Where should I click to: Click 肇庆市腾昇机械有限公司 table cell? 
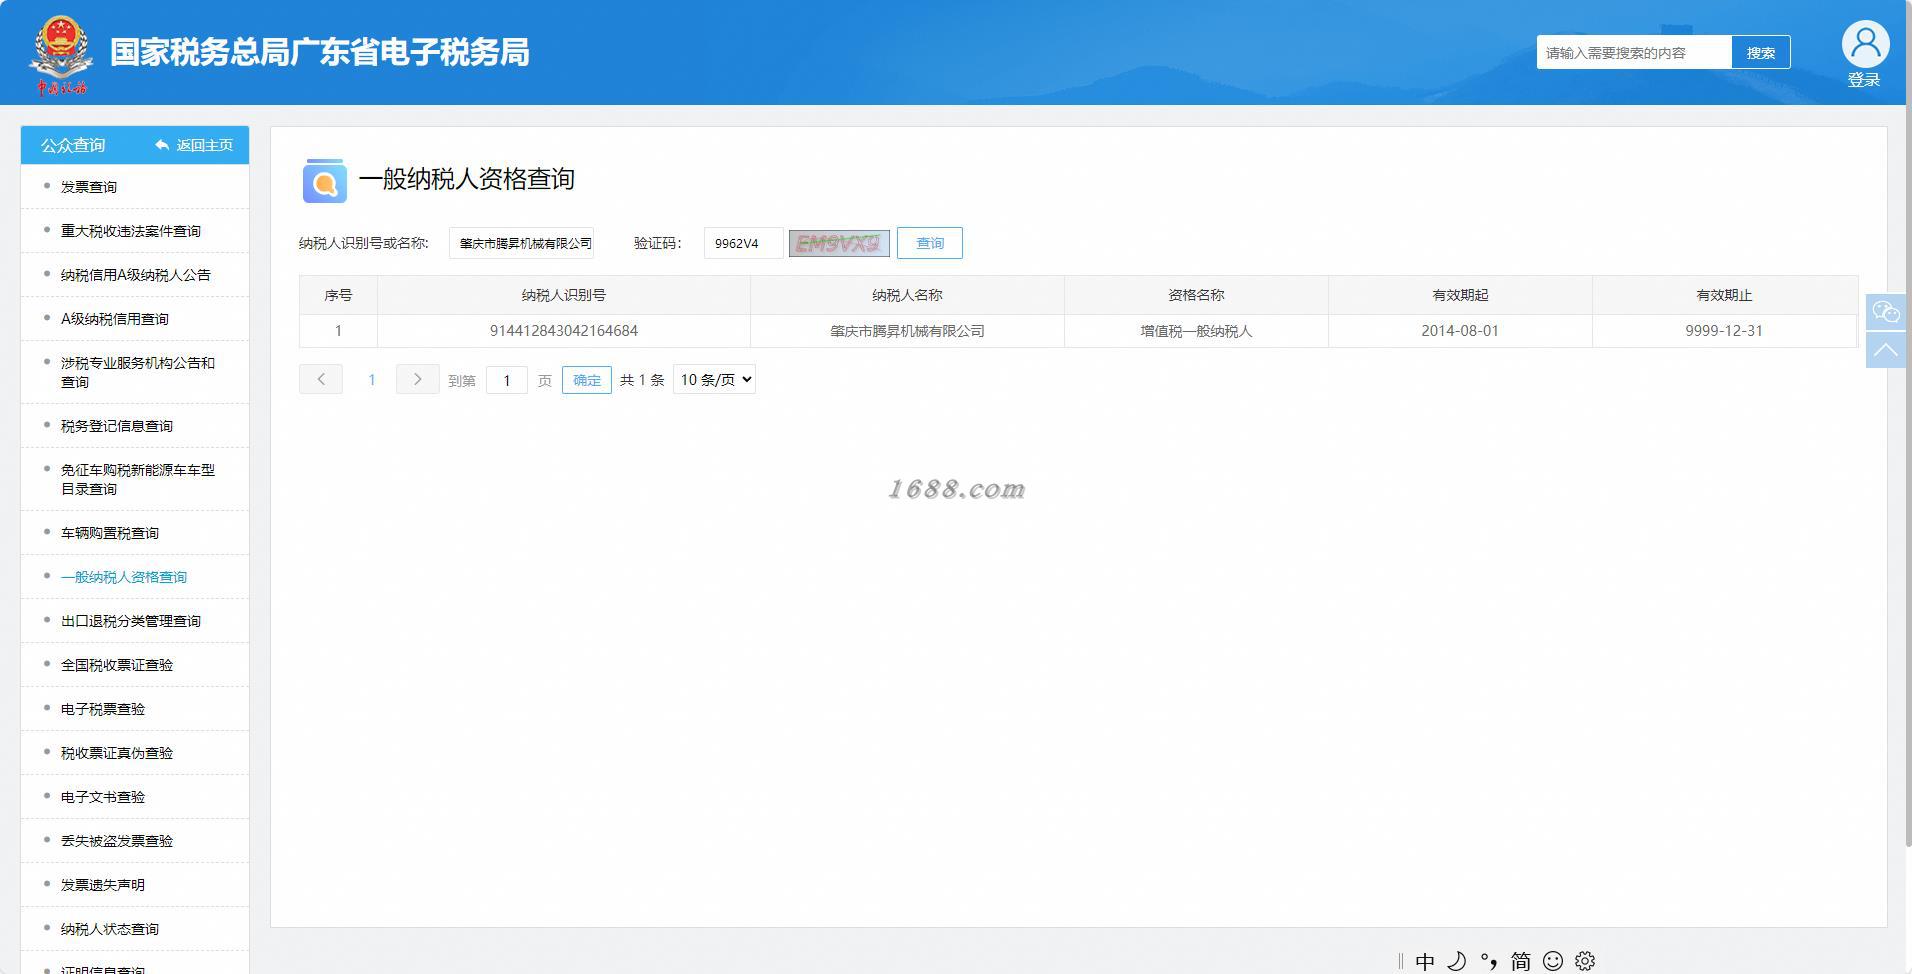pos(907,331)
